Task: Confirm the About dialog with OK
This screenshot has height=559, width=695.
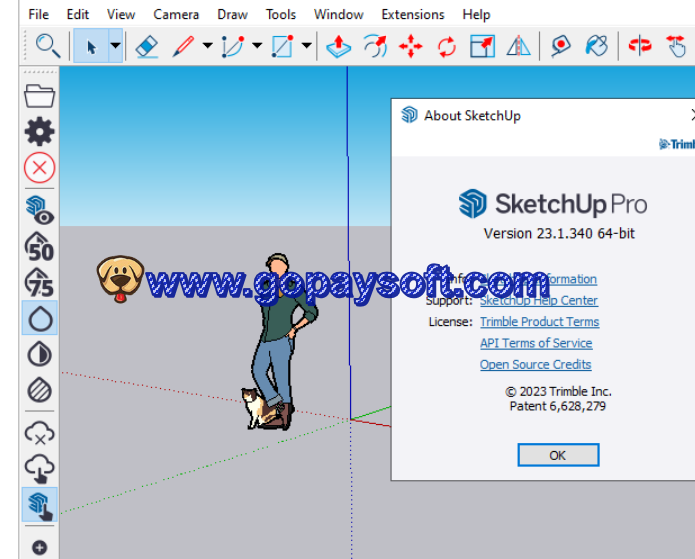Action: click(x=558, y=455)
